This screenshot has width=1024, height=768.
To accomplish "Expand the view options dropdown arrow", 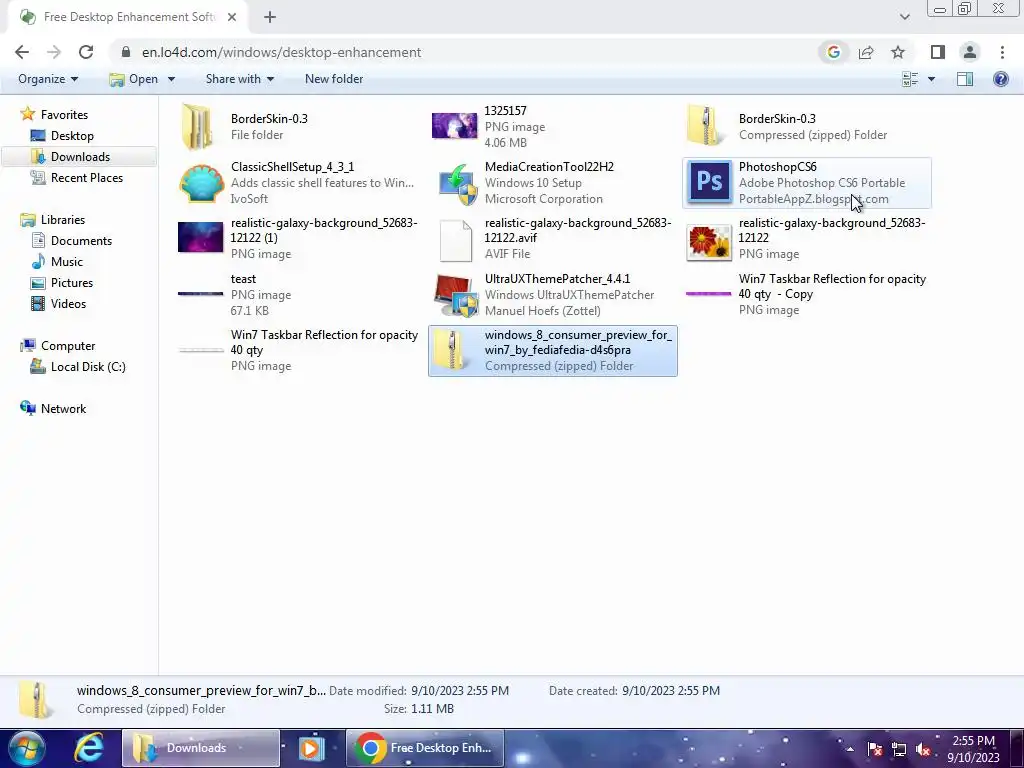I will pos(931,79).
